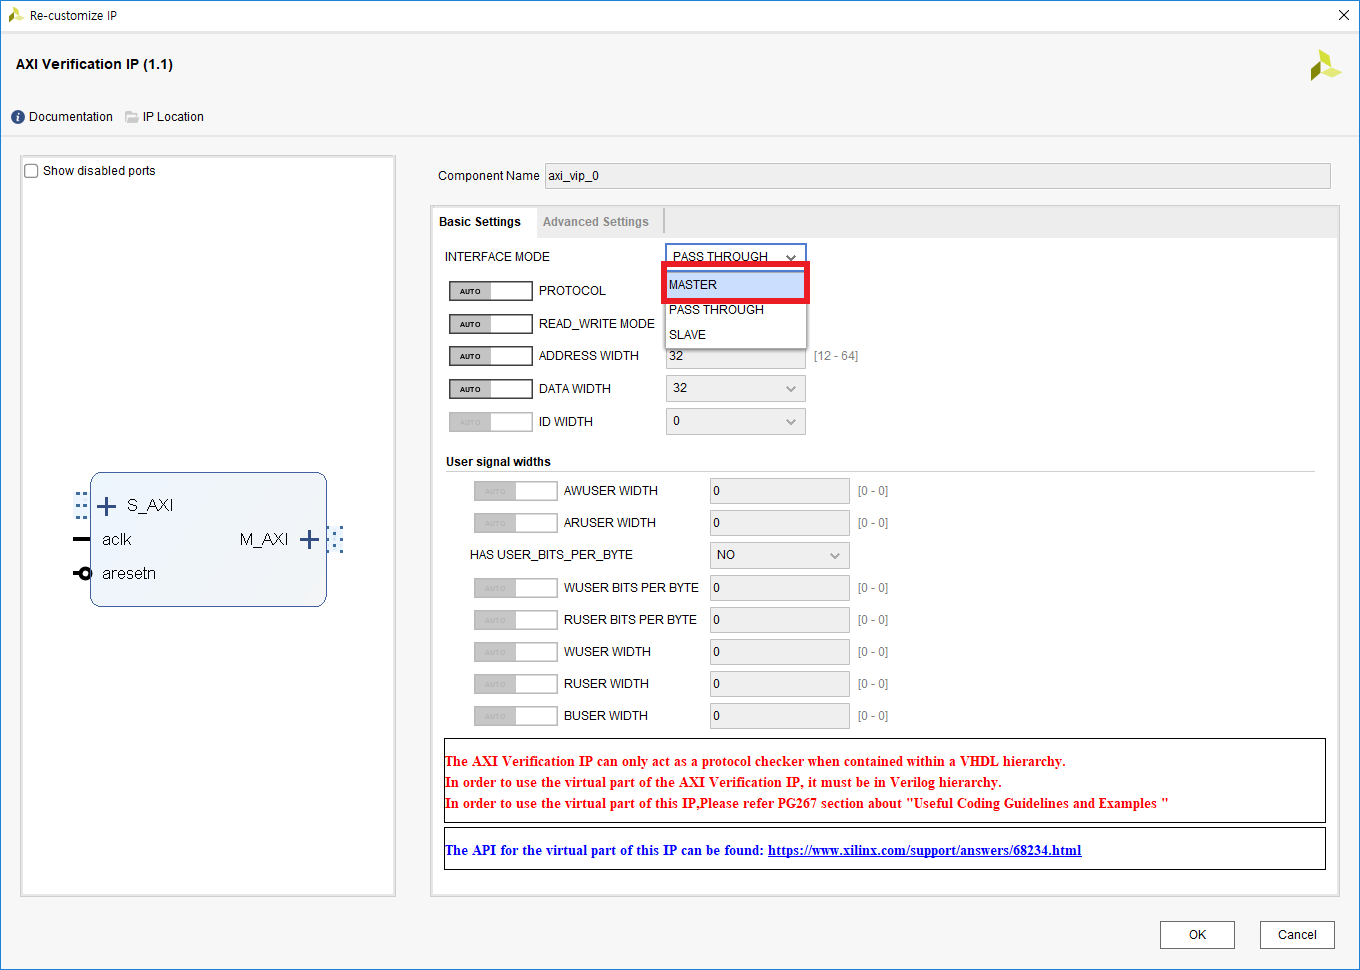Click the Re-customize IP icon in the title bar
The height and width of the screenshot is (970, 1360).
pos(14,15)
